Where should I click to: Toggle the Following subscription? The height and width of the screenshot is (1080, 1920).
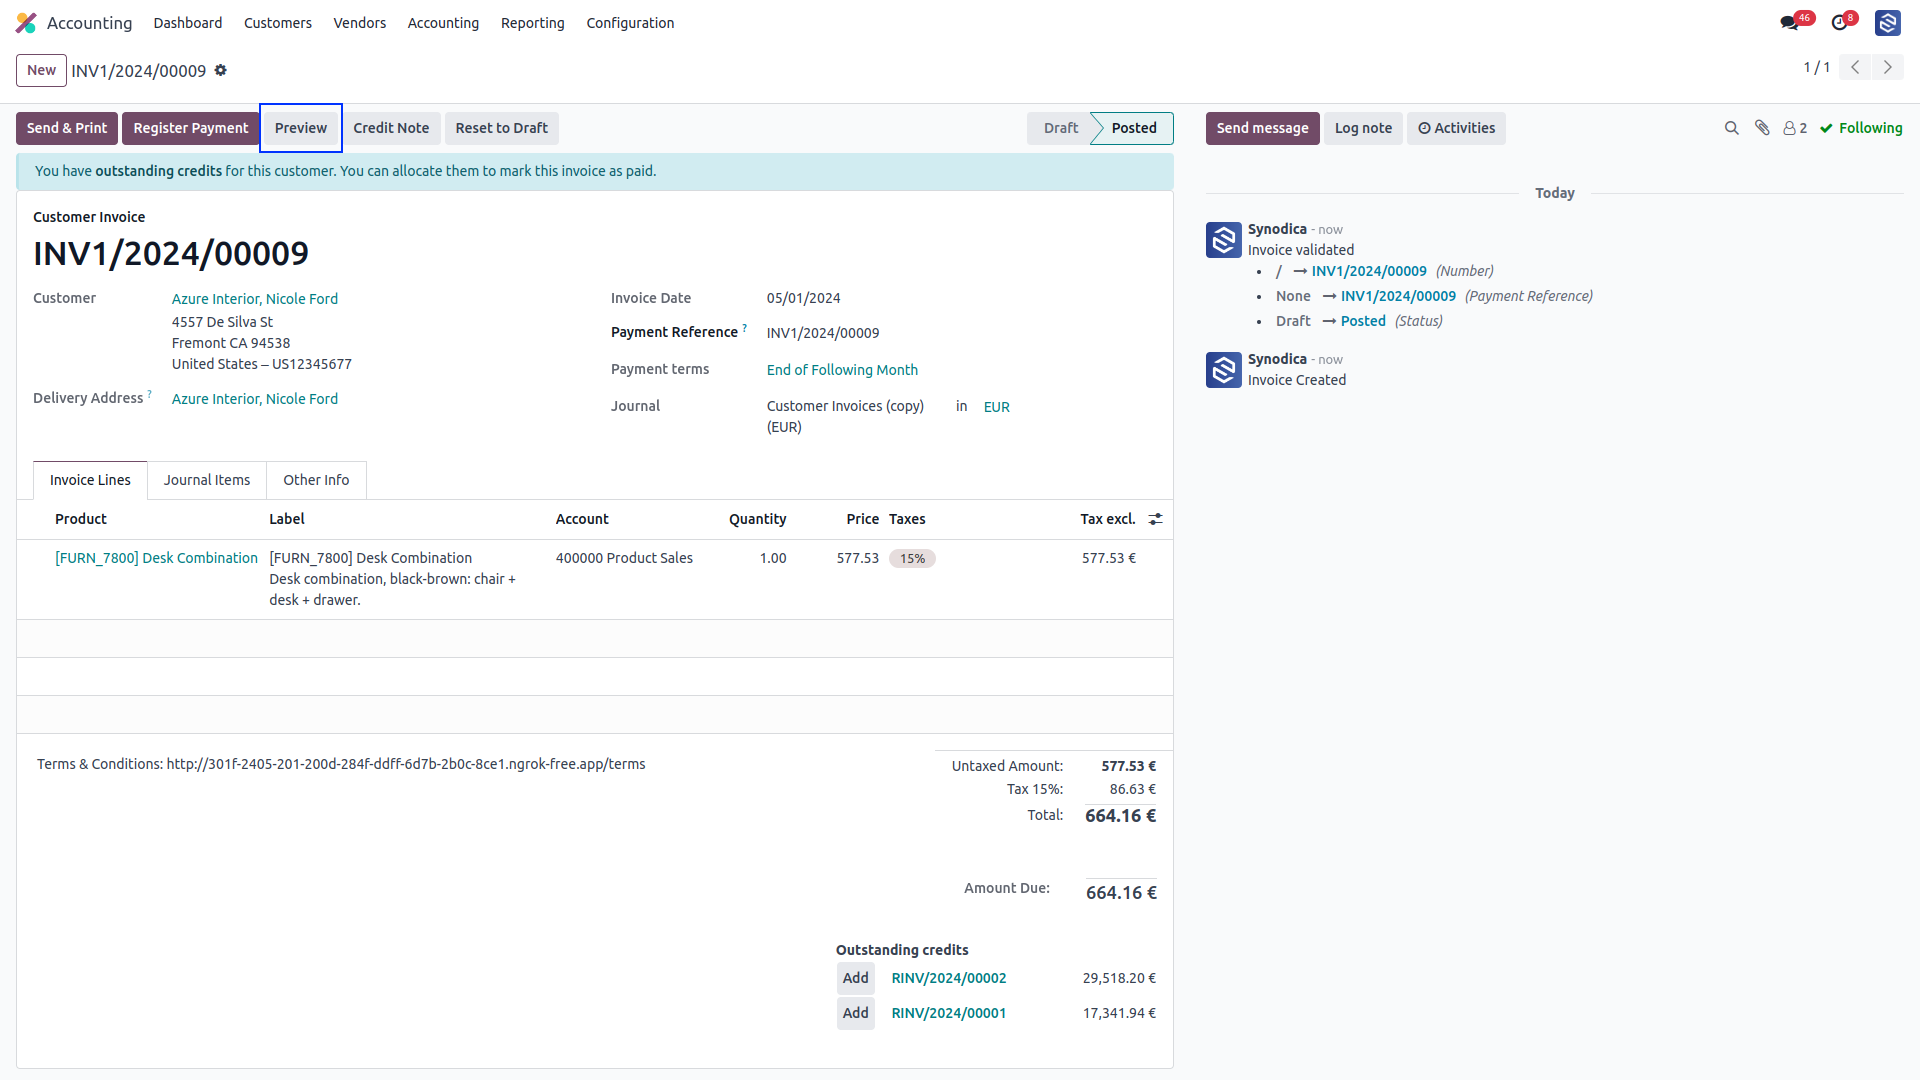pyautogui.click(x=1861, y=128)
